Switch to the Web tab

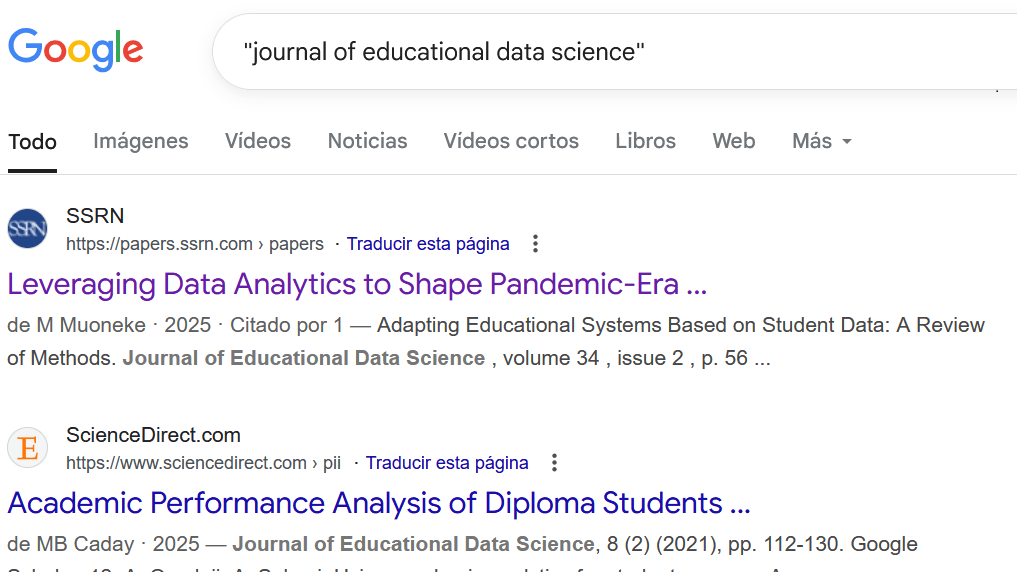(x=733, y=141)
